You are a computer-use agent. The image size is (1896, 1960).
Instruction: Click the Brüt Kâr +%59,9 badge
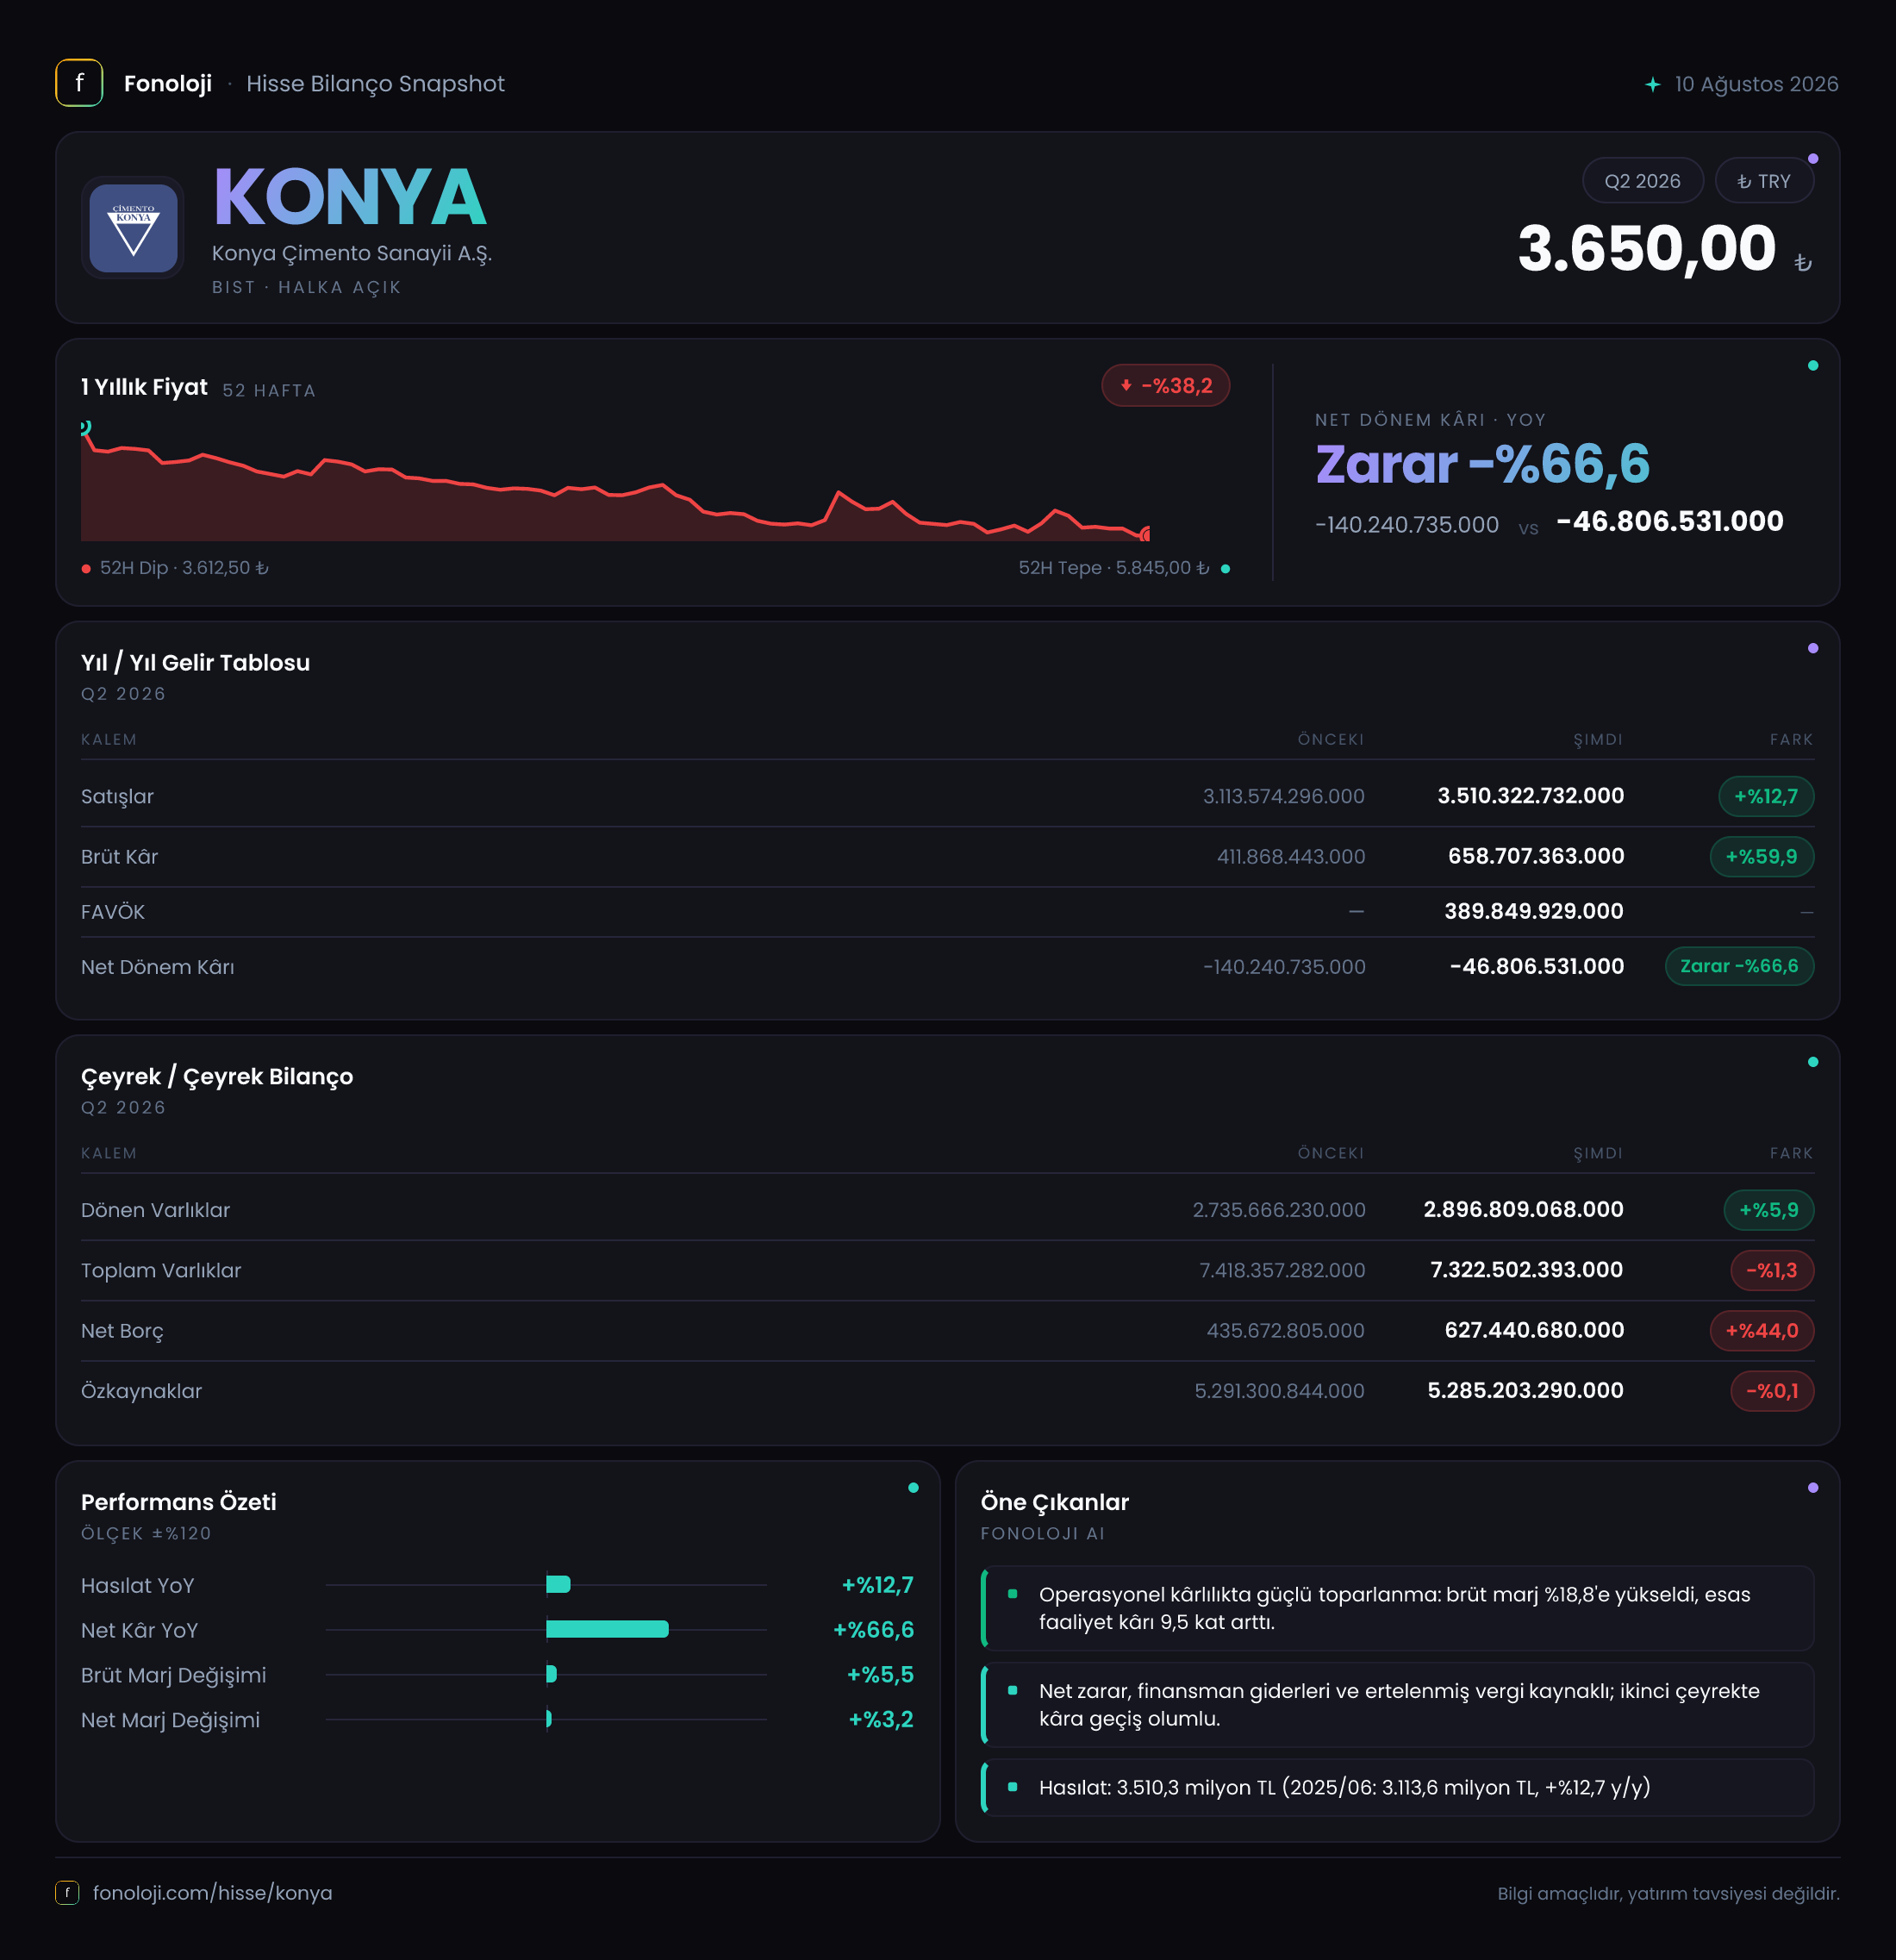coord(1762,857)
